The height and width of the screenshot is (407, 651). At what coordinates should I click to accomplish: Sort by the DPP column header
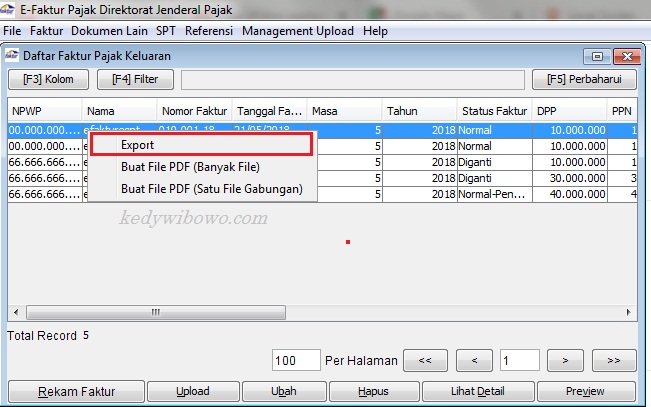click(570, 111)
